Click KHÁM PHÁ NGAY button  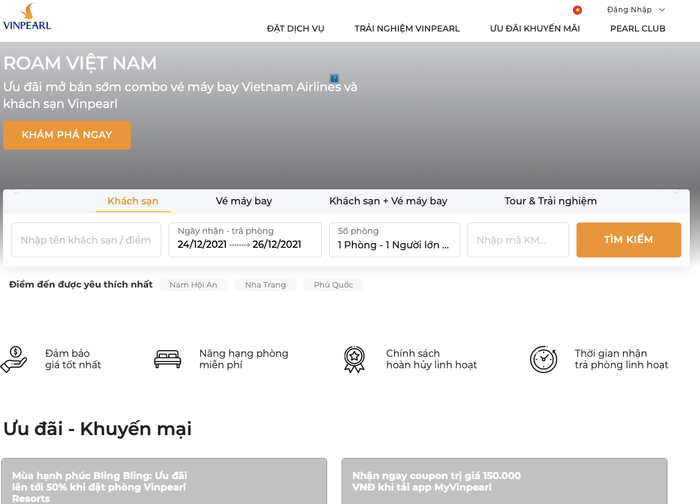tap(67, 135)
